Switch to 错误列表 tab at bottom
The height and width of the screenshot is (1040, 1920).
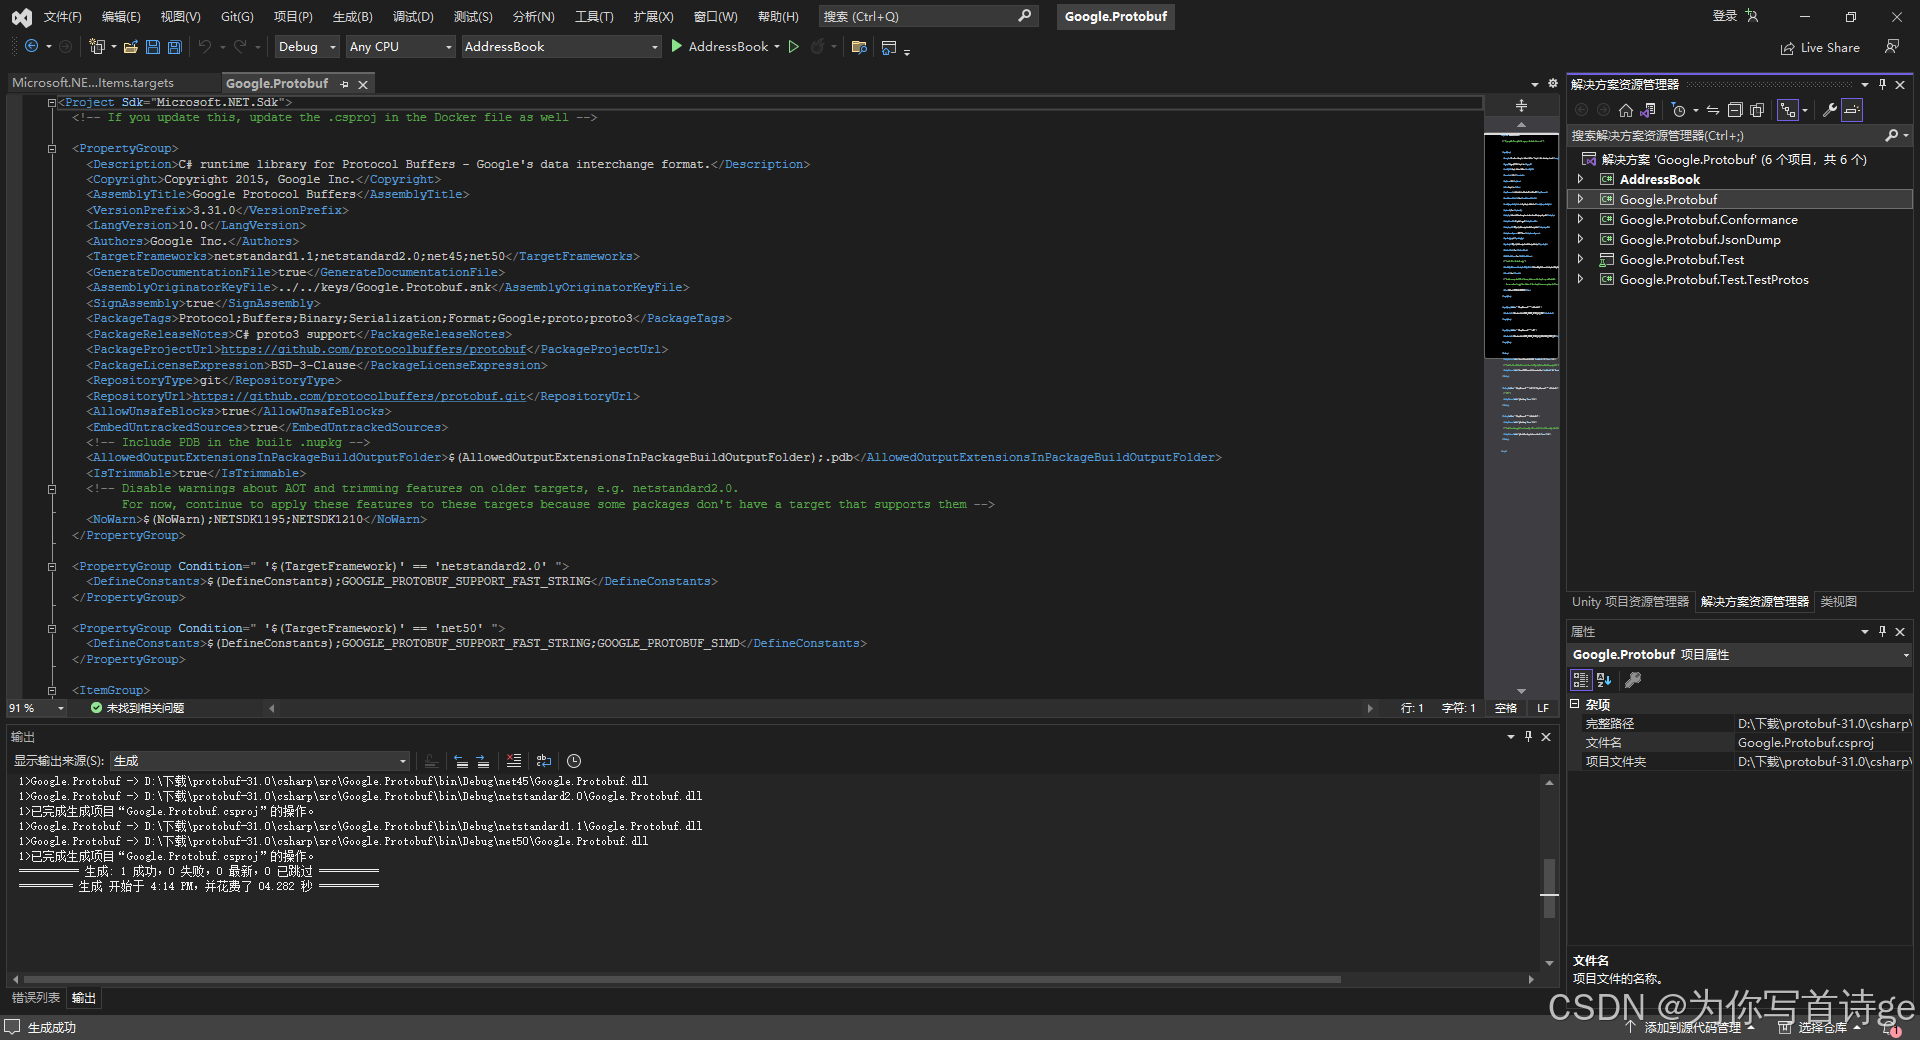(x=36, y=998)
